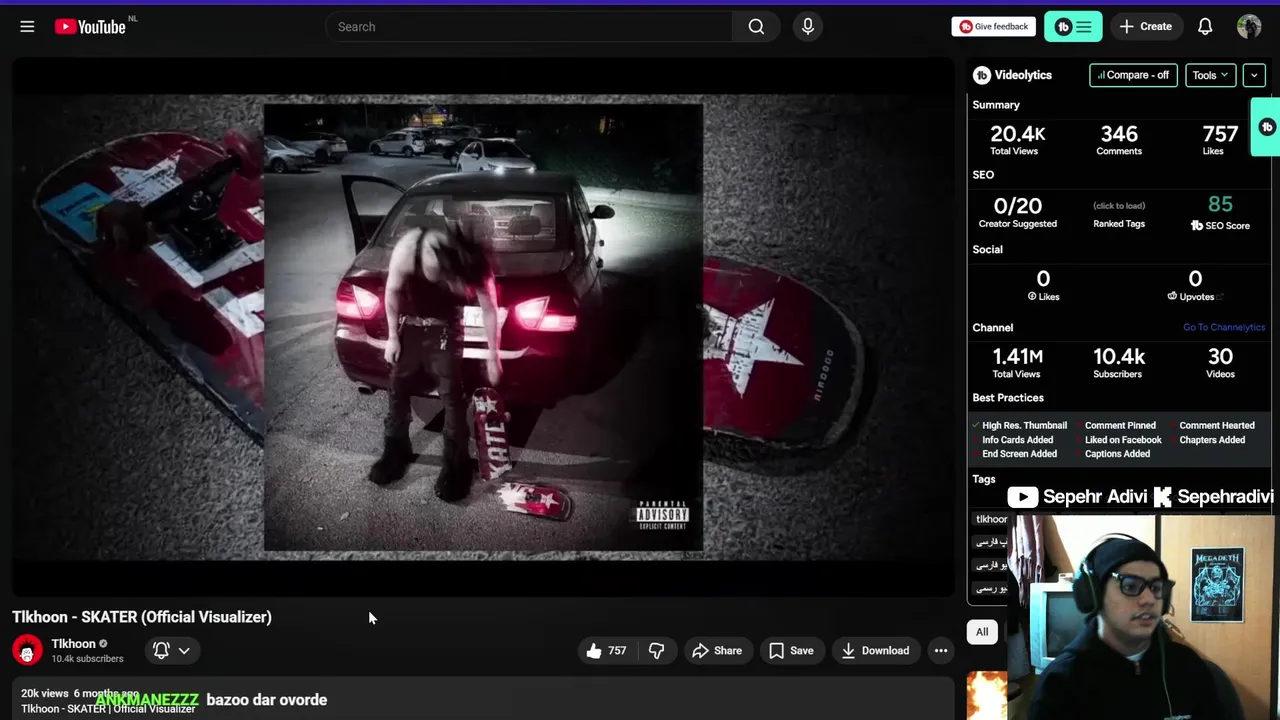This screenshot has height=720, width=1280.
Task: Click the Share button
Action: pyautogui.click(x=717, y=651)
